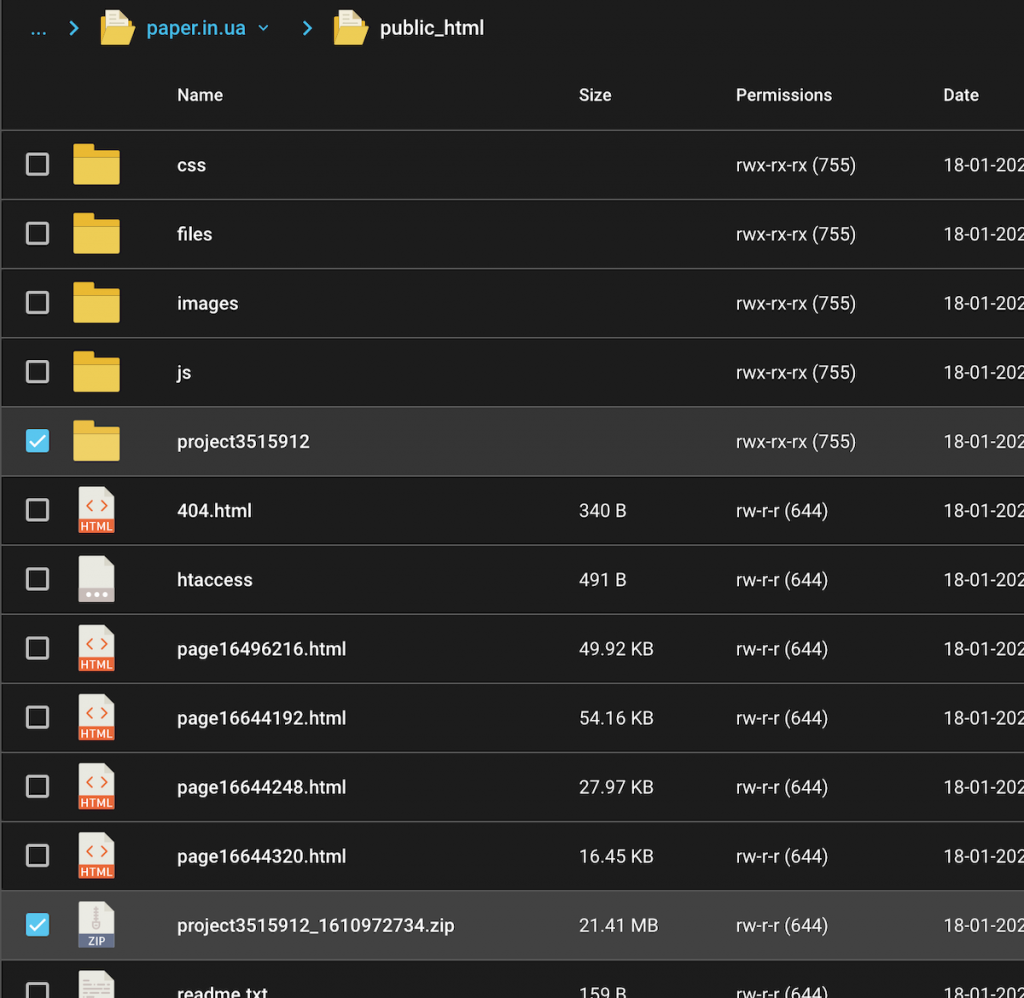Viewport: 1024px width, 998px height.
Task: Check the files folder checkbox
Action: pyautogui.click(x=37, y=234)
